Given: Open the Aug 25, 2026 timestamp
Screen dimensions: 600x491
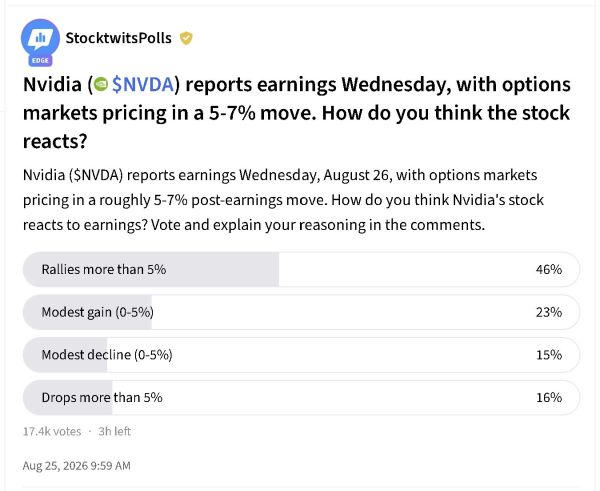Looking at the screenshot, I should tap(77, 466).
